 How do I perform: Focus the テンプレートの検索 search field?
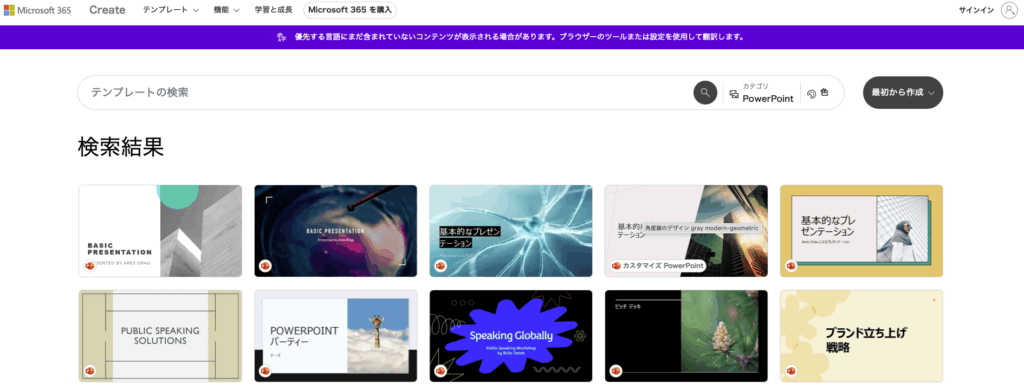click(385, 93)
